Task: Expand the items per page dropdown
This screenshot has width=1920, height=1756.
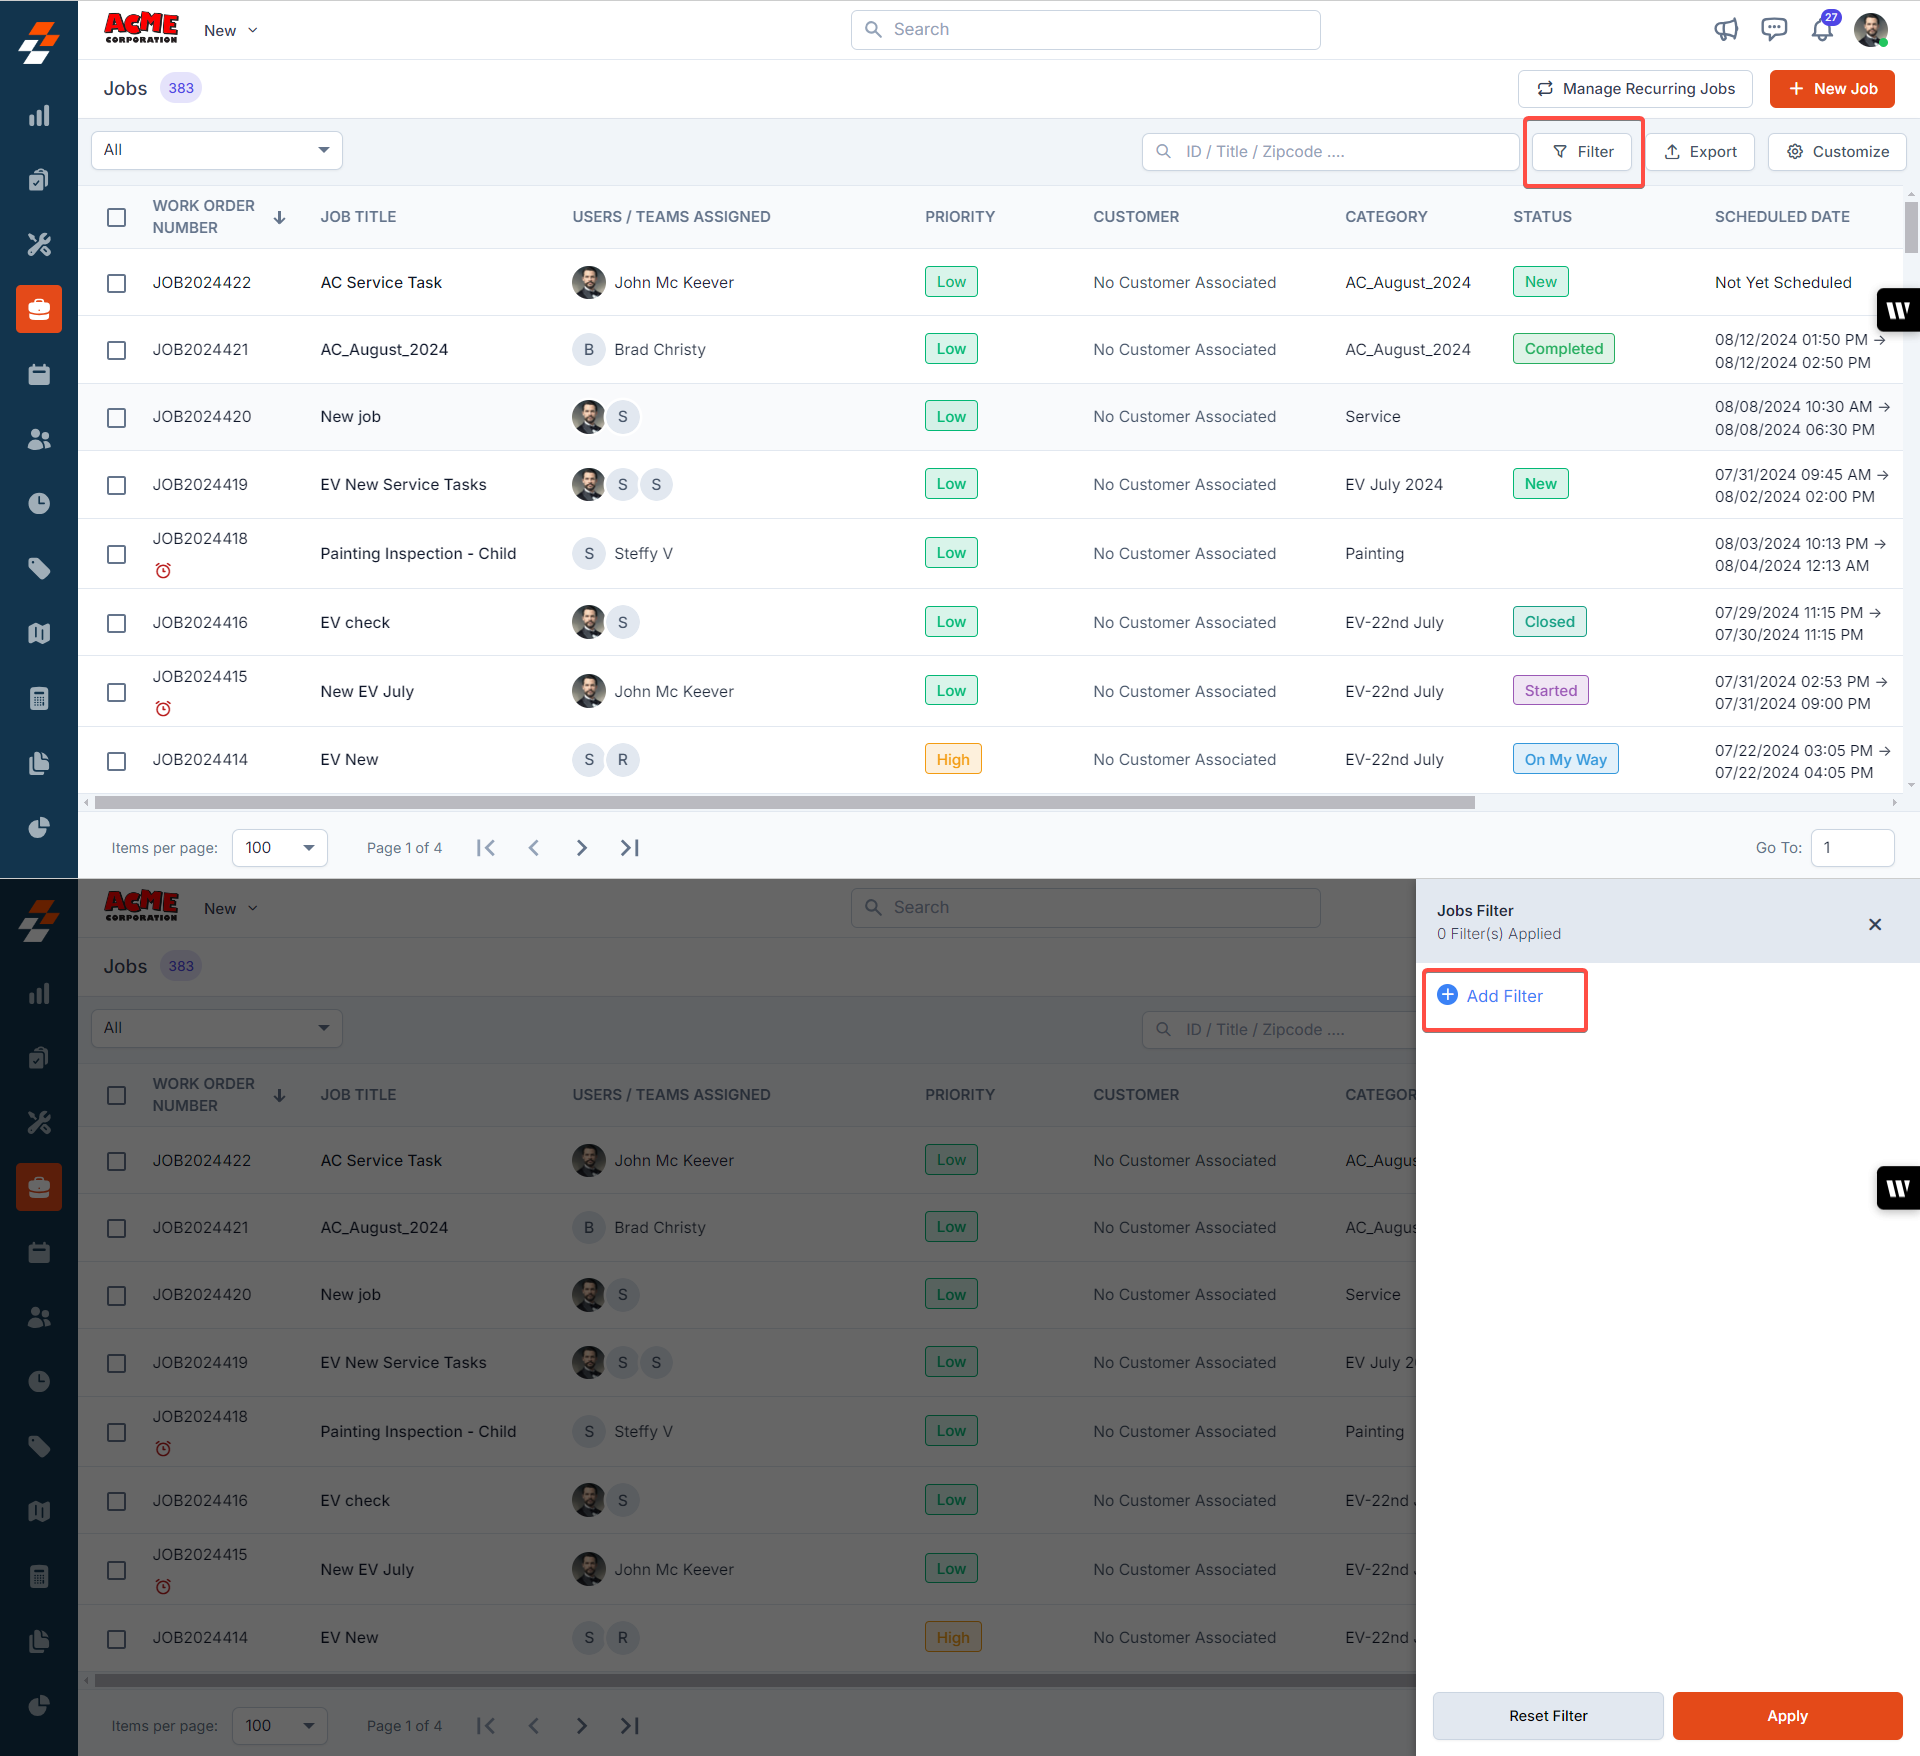Action: [x=280, y=848]
